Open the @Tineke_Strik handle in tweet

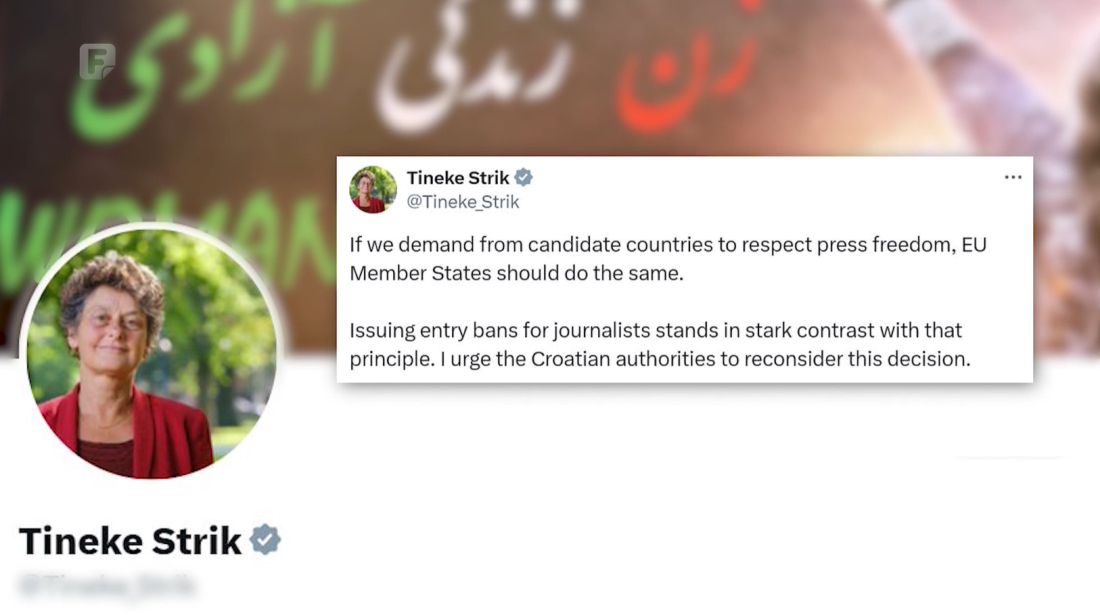463,202
